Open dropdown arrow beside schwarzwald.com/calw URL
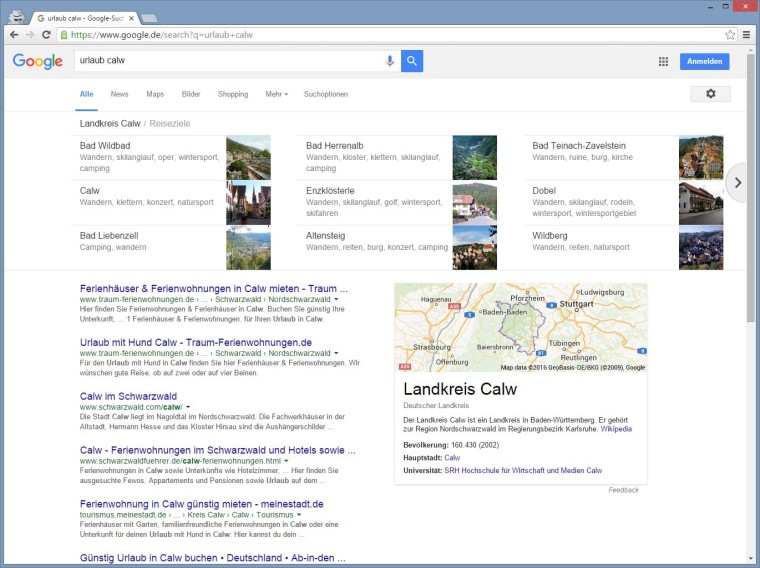The image size is (760, 568). pos(188,407)
